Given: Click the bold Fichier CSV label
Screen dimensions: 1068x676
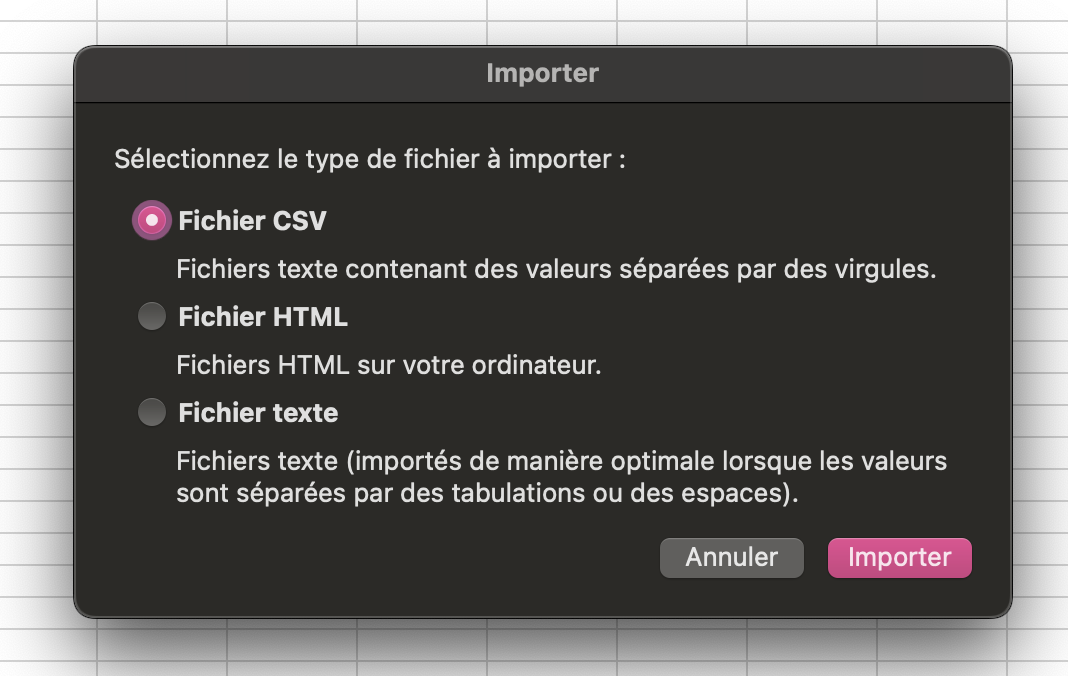Looking at the screenshot, I should click(252, 220).
